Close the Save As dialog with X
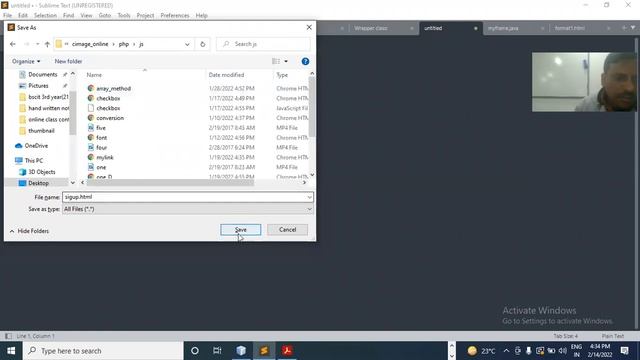This screenshot has height=360, width=640. pyautogui.click(x=309, y=27)
